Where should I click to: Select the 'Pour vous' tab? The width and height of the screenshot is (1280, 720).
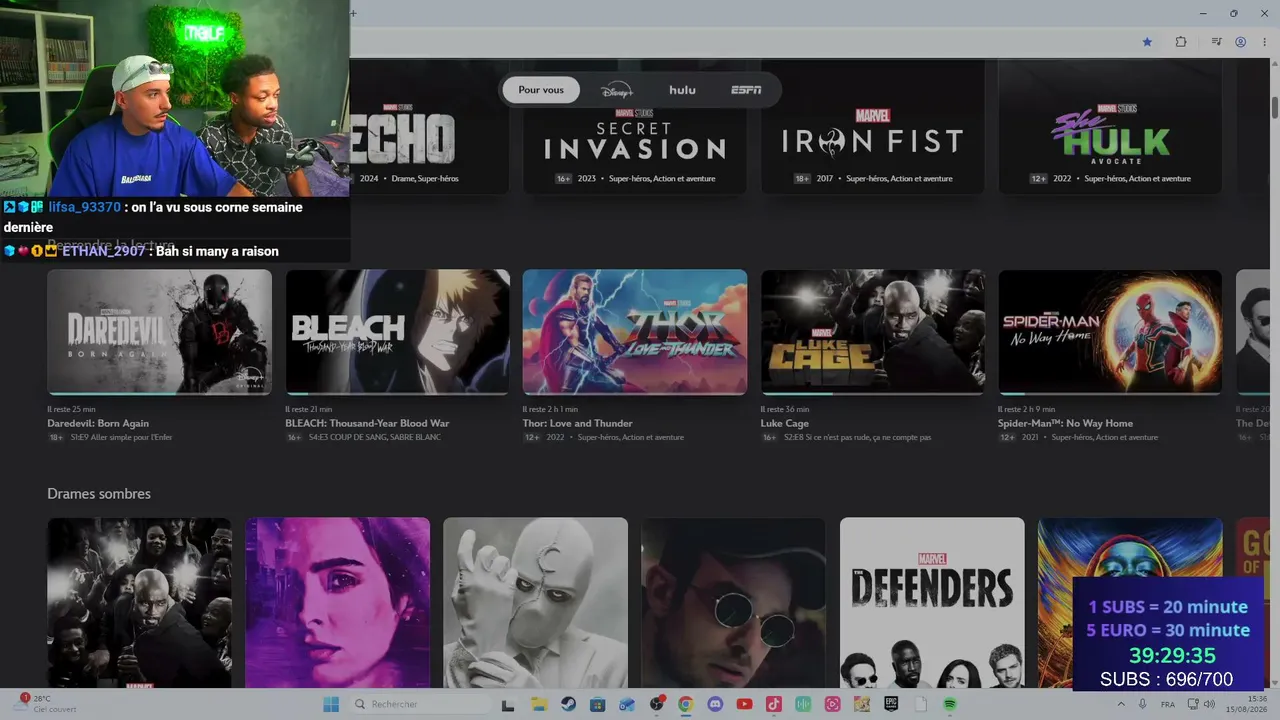point(541,90)
